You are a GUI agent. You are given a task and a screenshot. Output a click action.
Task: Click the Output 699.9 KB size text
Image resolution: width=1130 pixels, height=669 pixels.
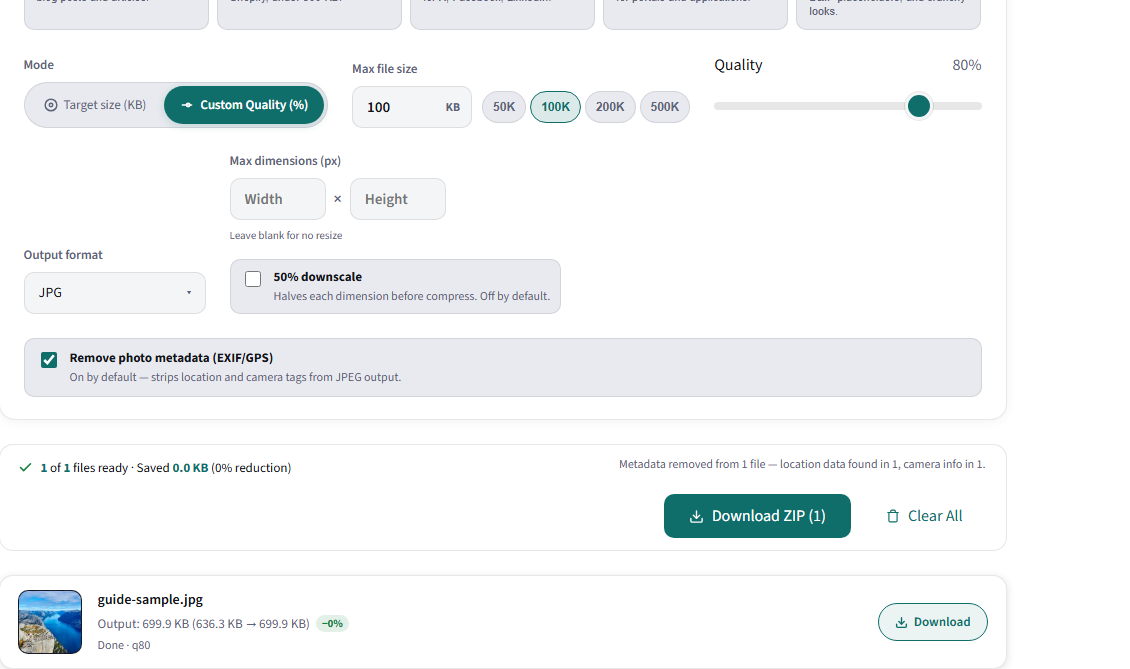[x=204, y=624]
